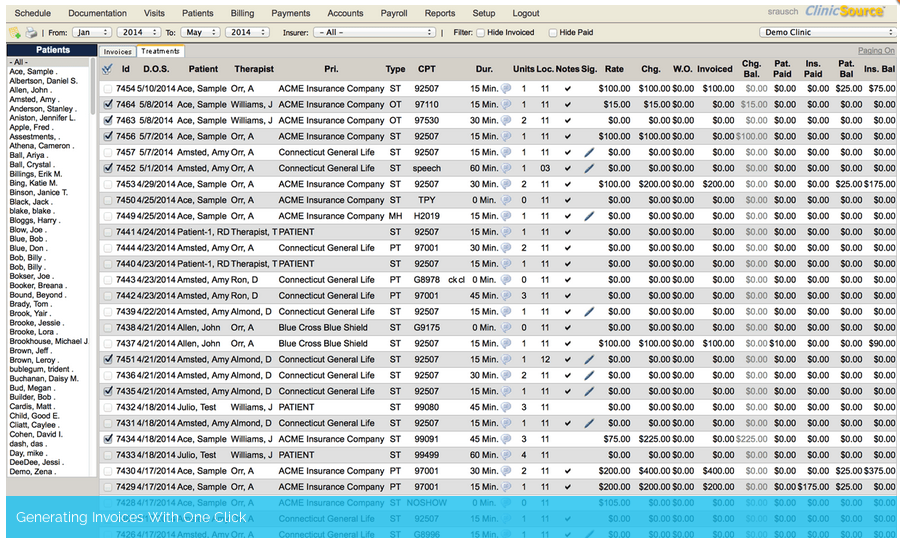
Task: Click the Notes checkmark for treatment 7444
Action: click(x=568, y=248)
